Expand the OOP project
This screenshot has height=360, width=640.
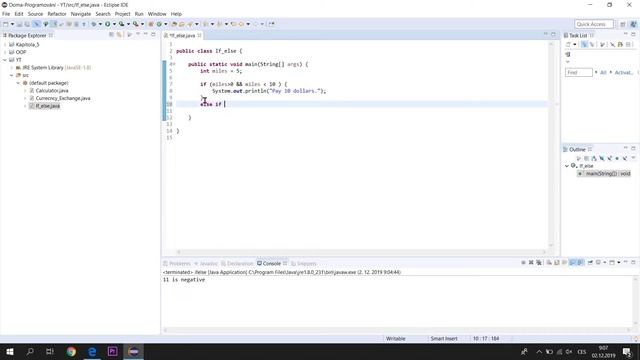tap(5, 52)
